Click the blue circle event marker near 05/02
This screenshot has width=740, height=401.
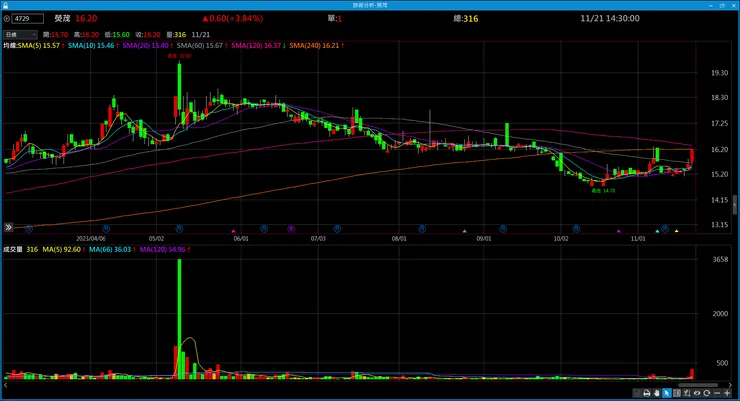(x=179, y=229)
